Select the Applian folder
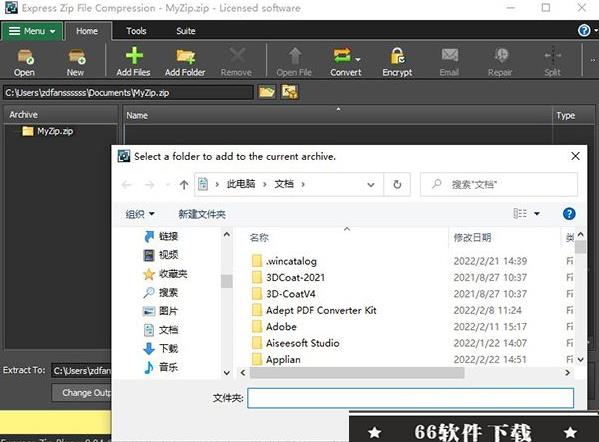 (x=276, y=359)
